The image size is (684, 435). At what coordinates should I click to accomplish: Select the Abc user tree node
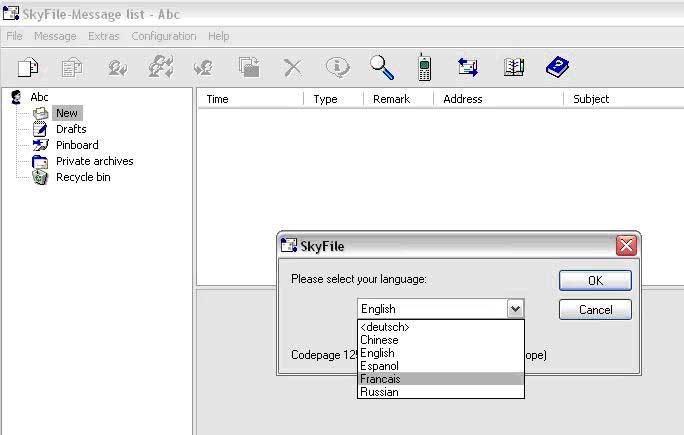point(39,97)
